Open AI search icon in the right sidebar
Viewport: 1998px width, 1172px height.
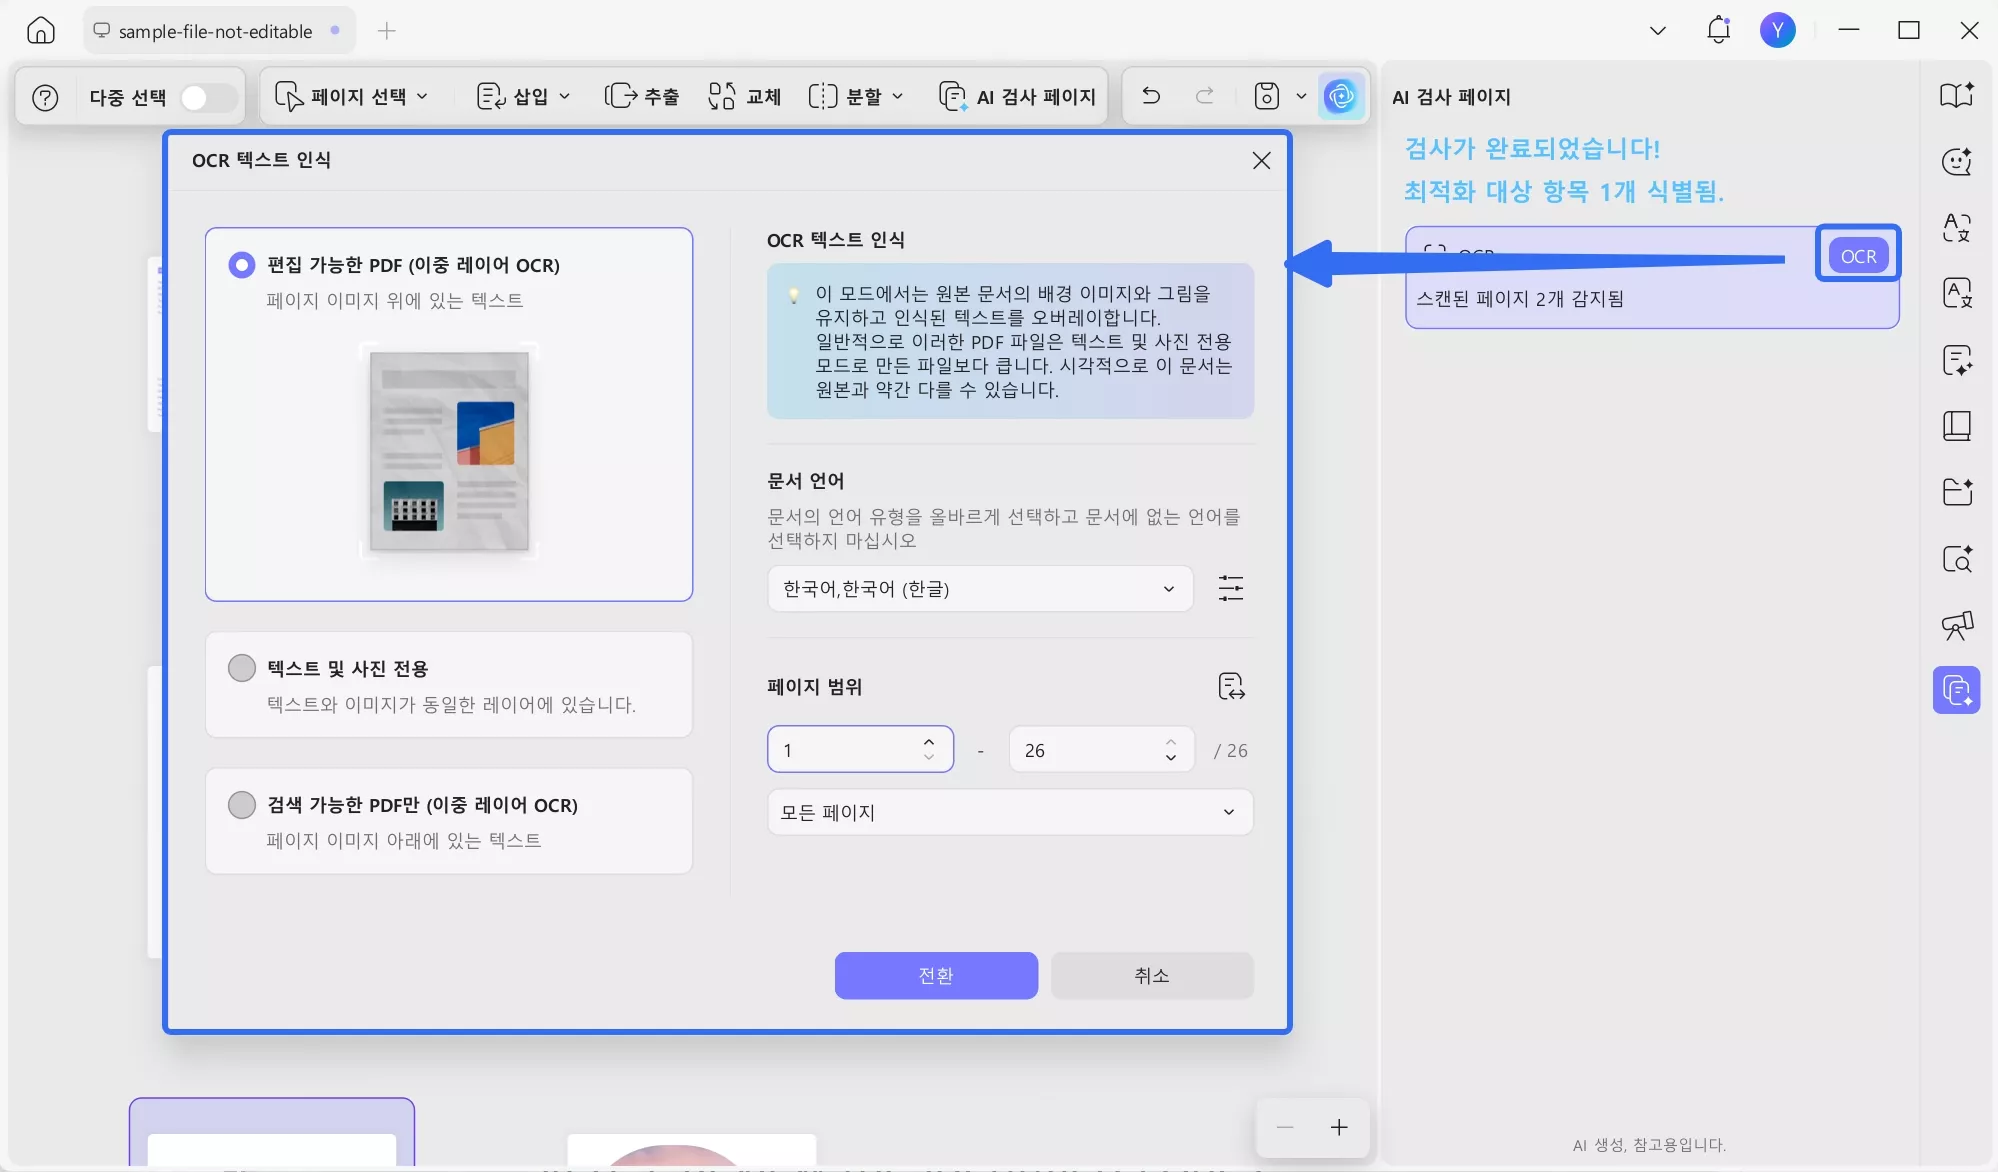point(1956,559)
